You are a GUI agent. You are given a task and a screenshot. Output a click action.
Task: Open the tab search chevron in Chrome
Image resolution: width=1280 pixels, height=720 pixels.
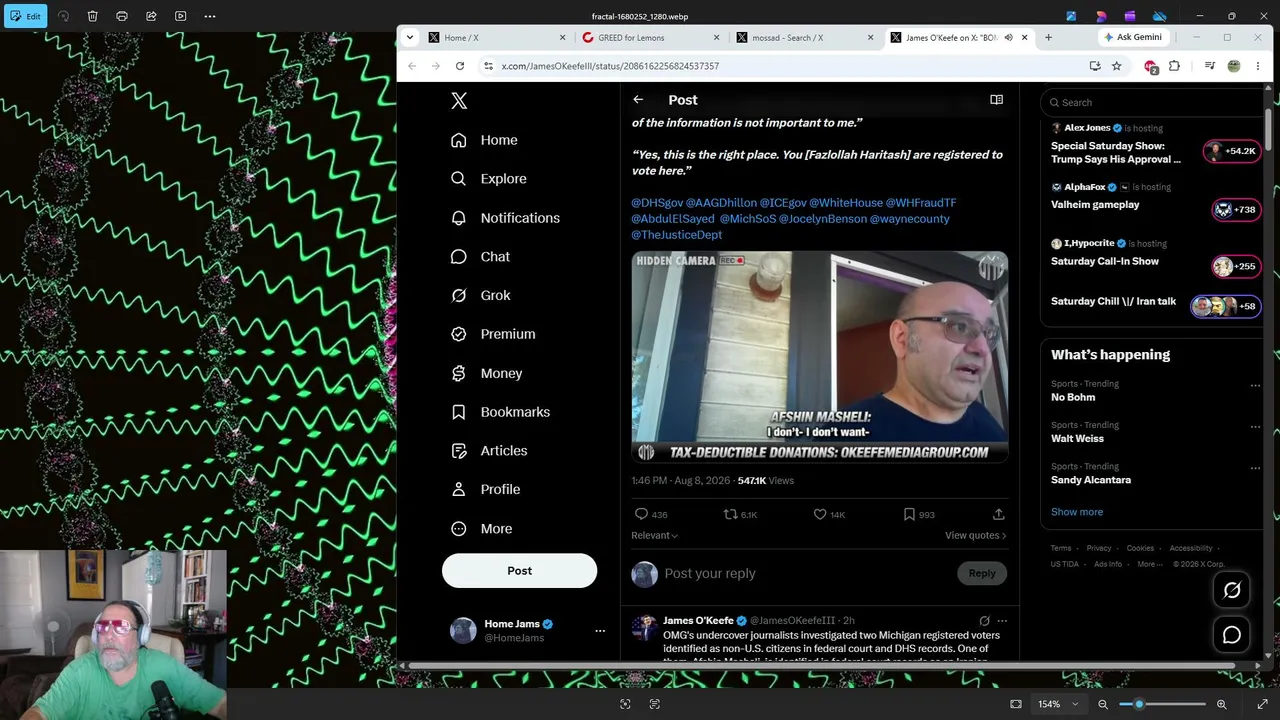(409, 37)
